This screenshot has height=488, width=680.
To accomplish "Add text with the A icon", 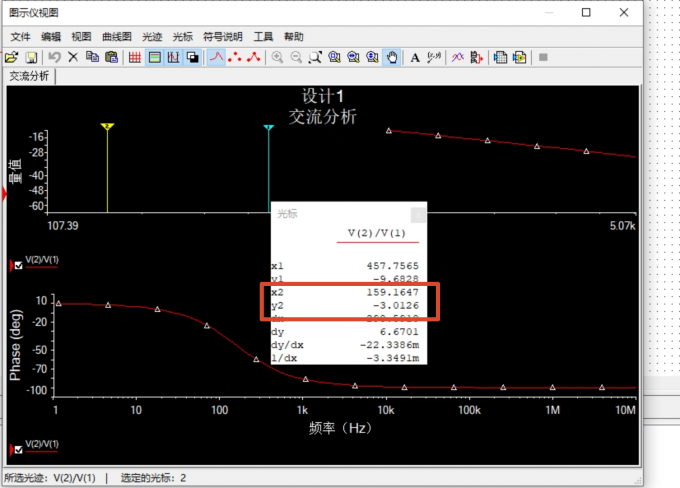I will point(415,57).
